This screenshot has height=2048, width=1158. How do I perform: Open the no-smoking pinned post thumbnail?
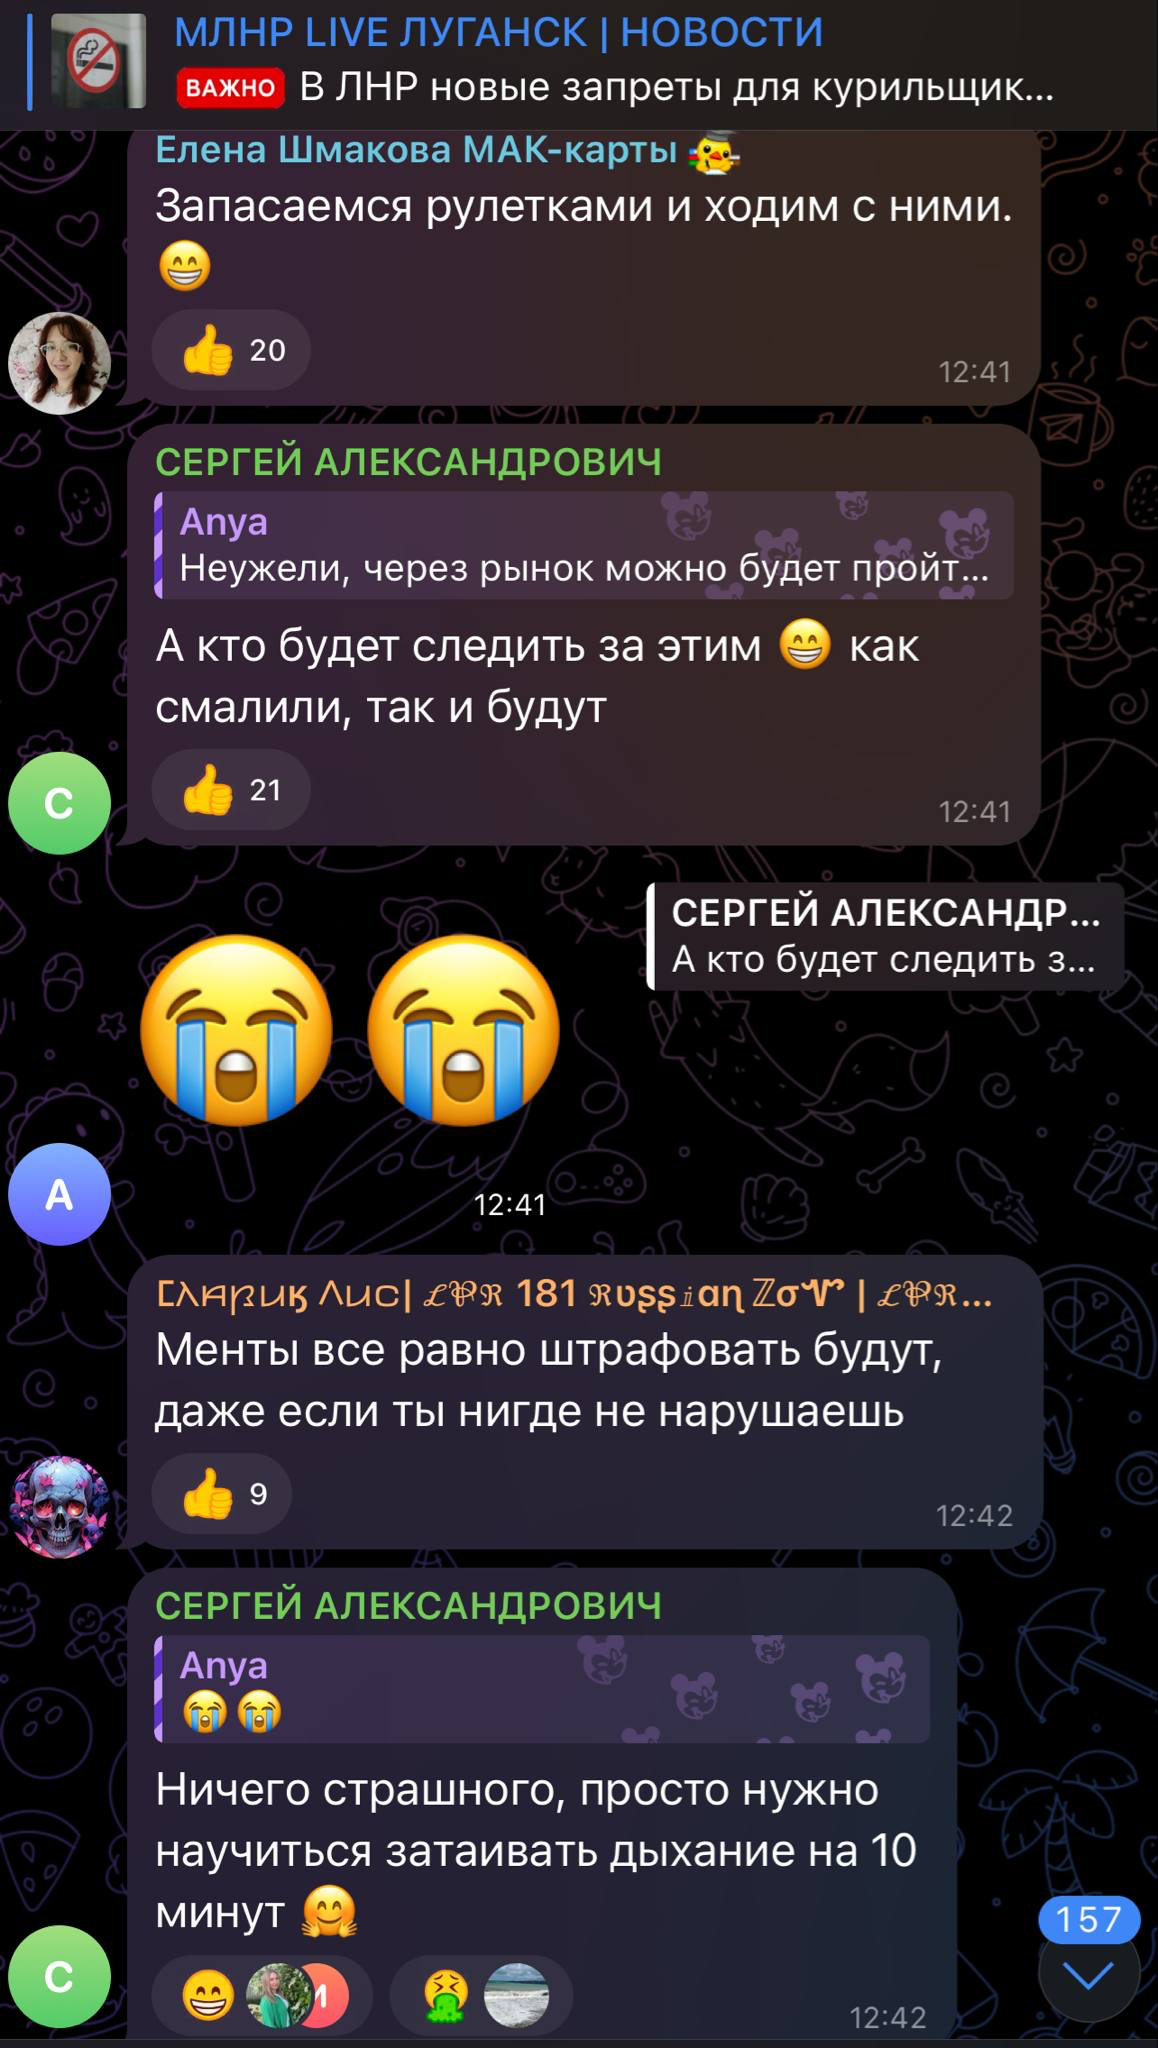coord(98,61)
